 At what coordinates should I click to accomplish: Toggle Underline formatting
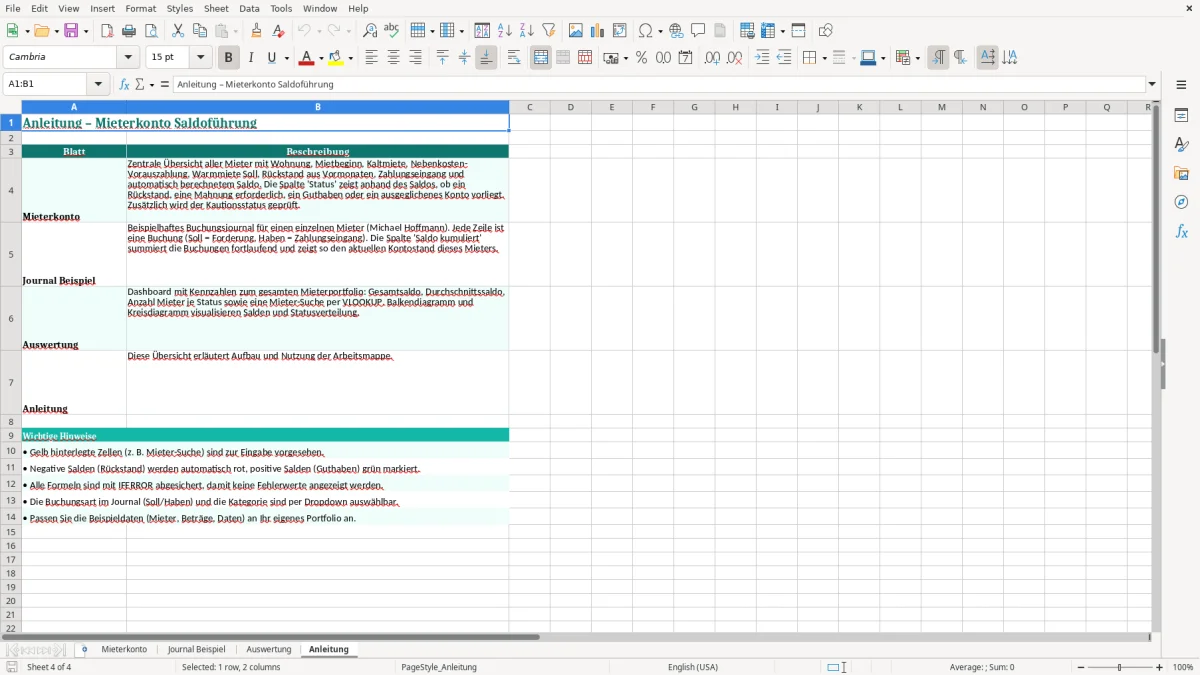point(271,58)
